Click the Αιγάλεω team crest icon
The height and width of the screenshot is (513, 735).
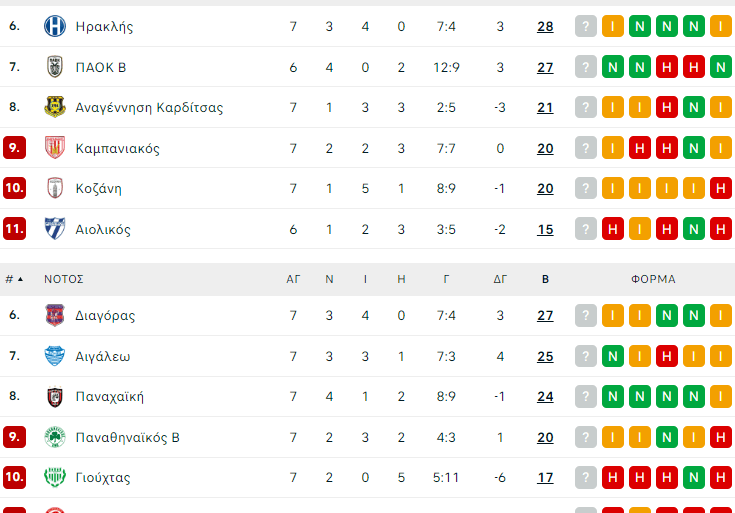pyautogui.click(x=54, y=356)
